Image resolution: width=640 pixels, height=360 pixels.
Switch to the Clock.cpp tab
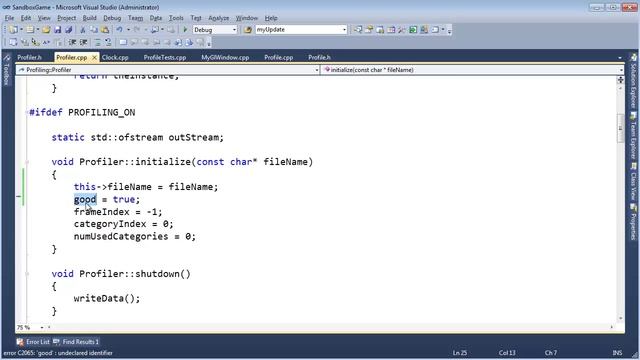tap(115, 58)
